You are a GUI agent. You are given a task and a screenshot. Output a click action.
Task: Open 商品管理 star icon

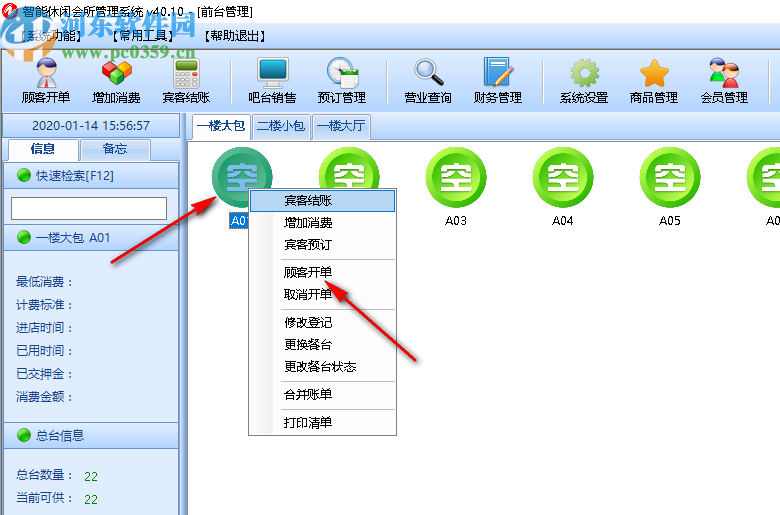[x=654, y=81]
